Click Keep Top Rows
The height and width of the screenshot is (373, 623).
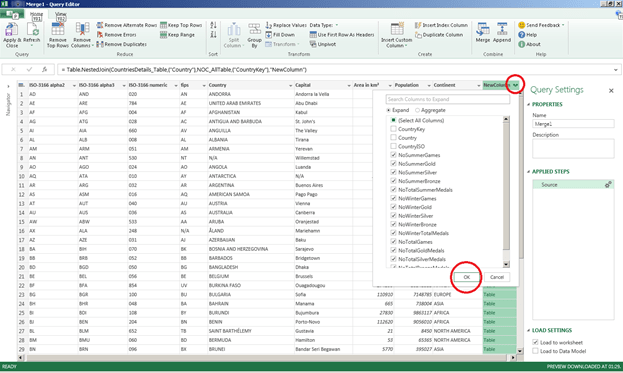click(181, 25)
